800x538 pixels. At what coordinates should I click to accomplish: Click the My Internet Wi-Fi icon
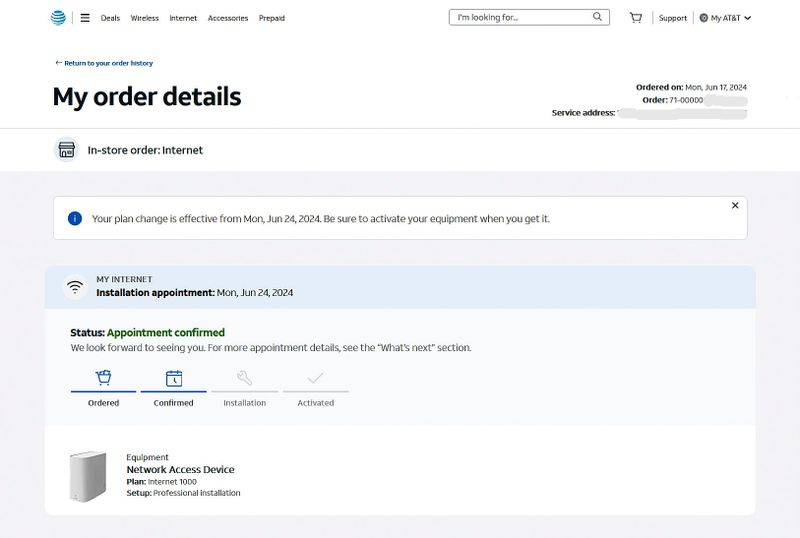point(75,287)
